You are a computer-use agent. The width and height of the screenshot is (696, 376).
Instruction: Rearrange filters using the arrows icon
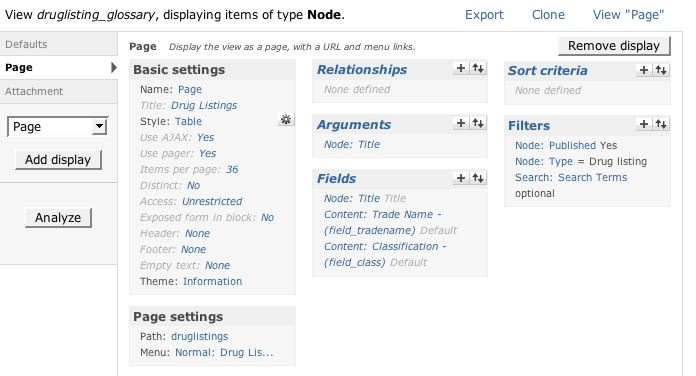point(661,124)
